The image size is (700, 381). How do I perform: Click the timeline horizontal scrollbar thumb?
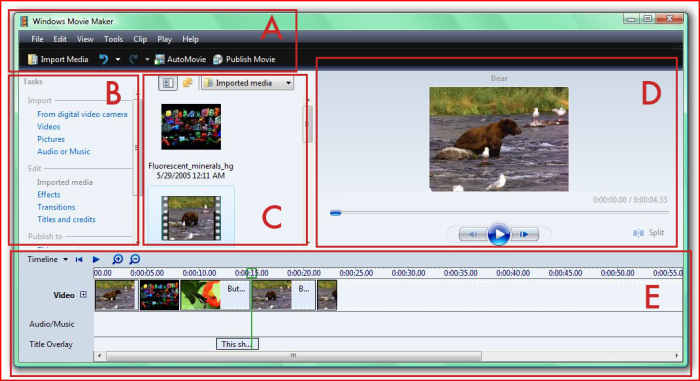tap(294, 356)
